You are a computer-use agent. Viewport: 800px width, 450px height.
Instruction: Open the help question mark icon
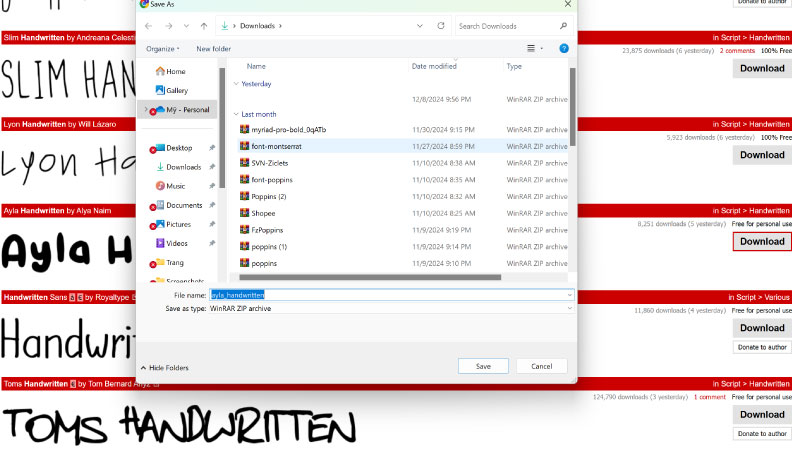(x=564, y=48)
